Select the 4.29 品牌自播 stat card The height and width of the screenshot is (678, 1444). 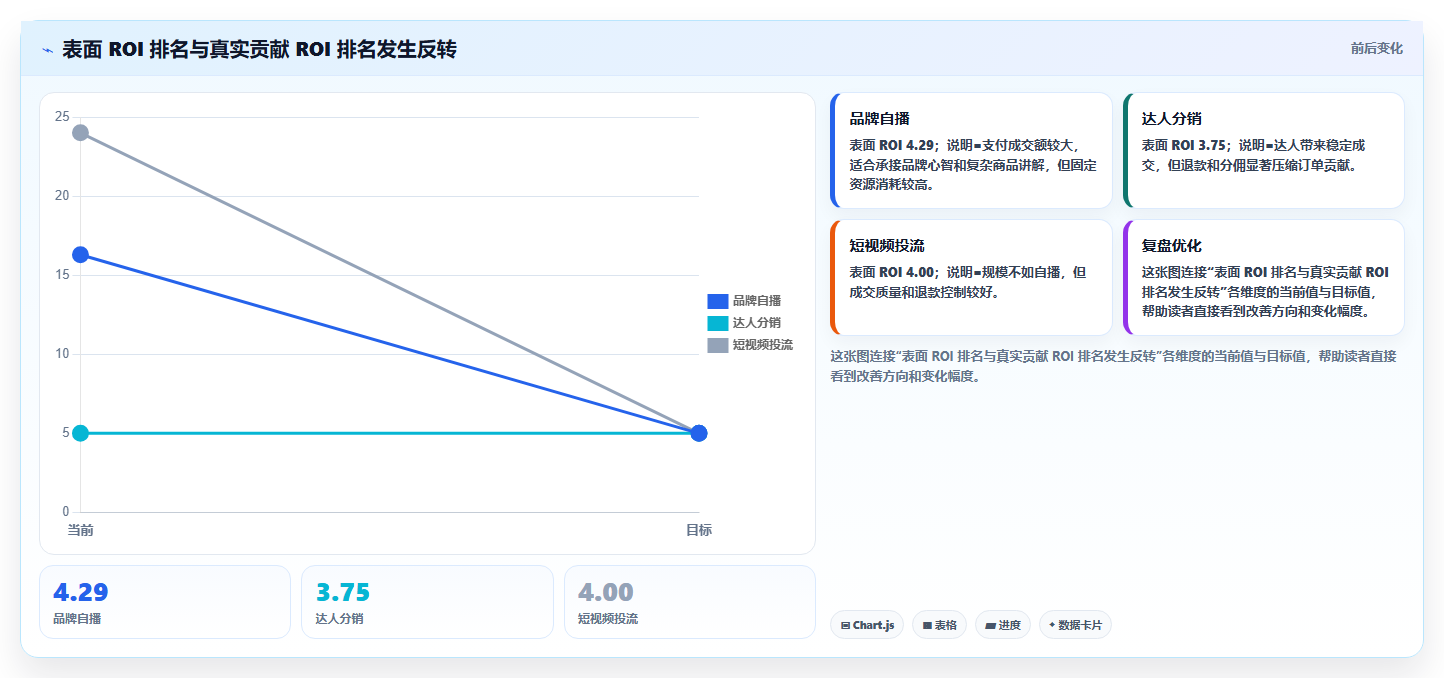165,602
